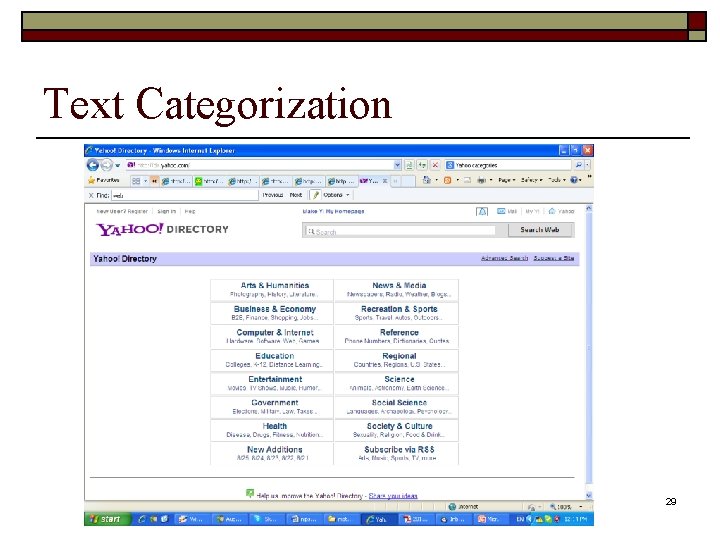This screenshot has height=540, width=720.
Task: Click Next in the Find bar
Action: click(x=296, y=195)
